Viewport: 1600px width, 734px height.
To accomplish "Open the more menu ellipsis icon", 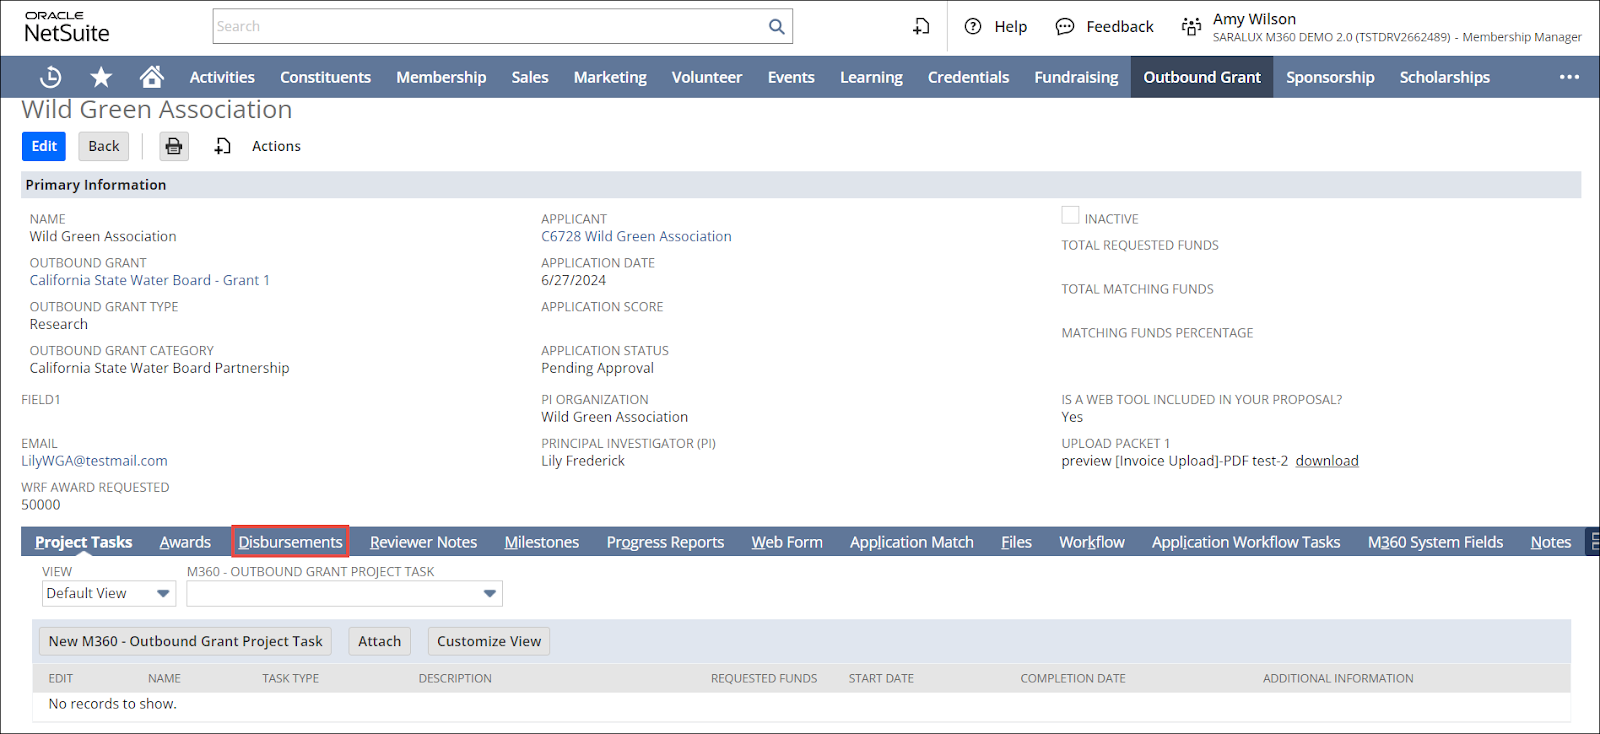I will coord(1569,77).
